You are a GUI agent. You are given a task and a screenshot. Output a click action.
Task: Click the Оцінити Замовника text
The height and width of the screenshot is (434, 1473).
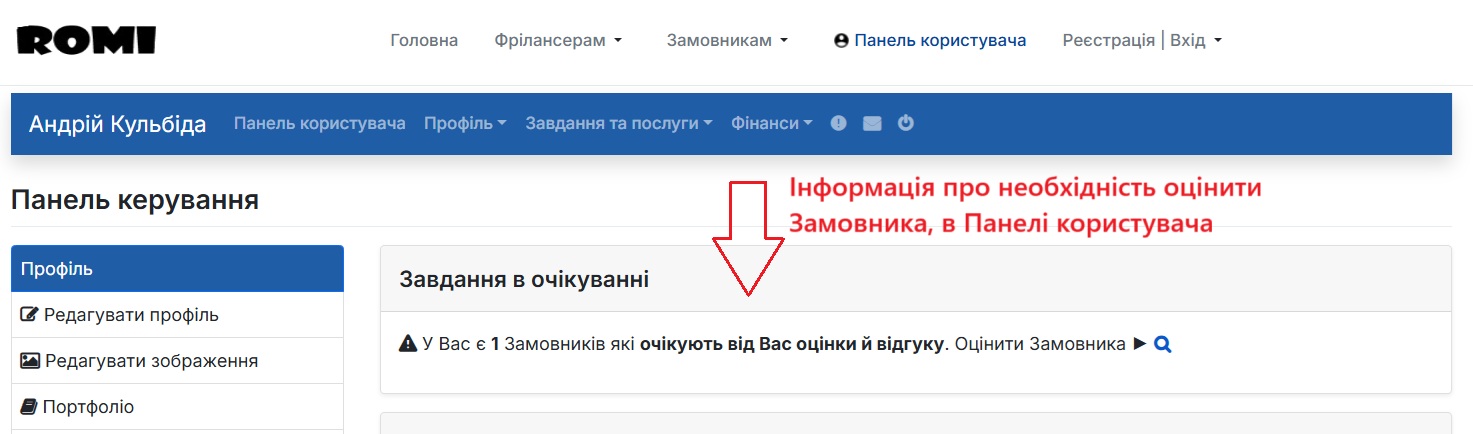coord(1040,344)
